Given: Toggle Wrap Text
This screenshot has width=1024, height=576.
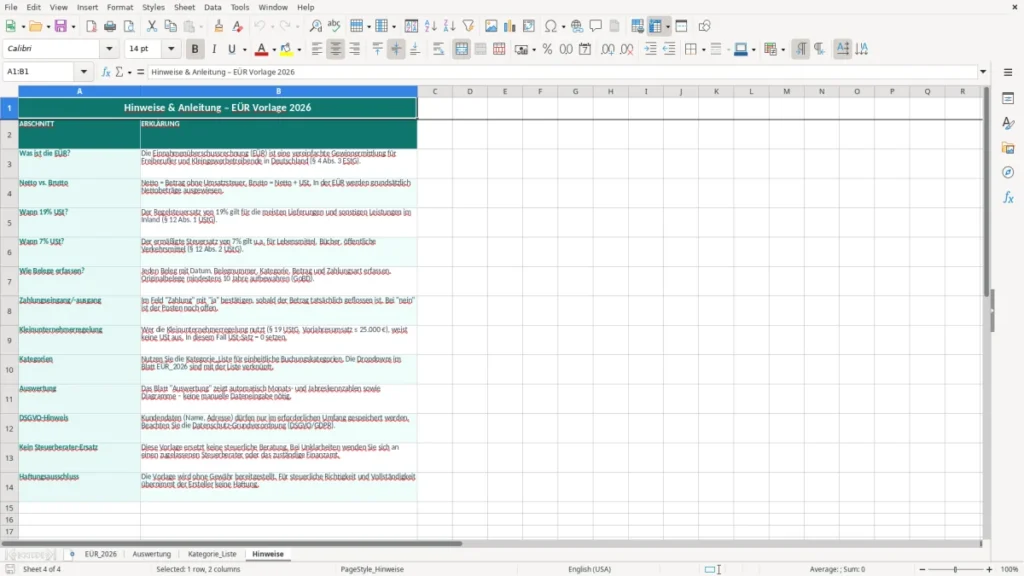Looking at the screenshot, I should pos(438,49).
